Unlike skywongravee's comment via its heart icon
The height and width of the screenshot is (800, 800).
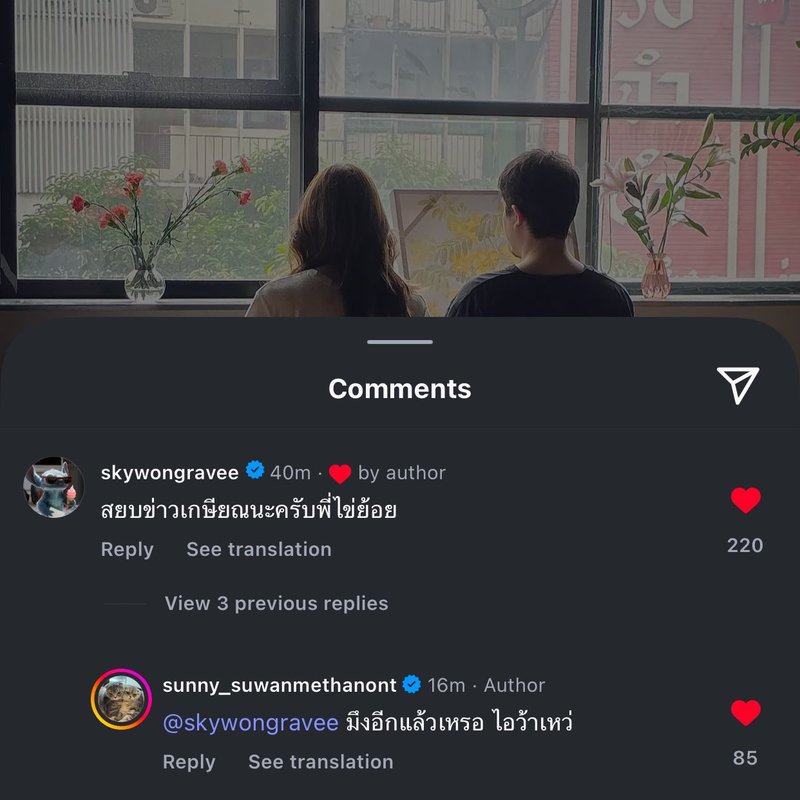(745, 500)
